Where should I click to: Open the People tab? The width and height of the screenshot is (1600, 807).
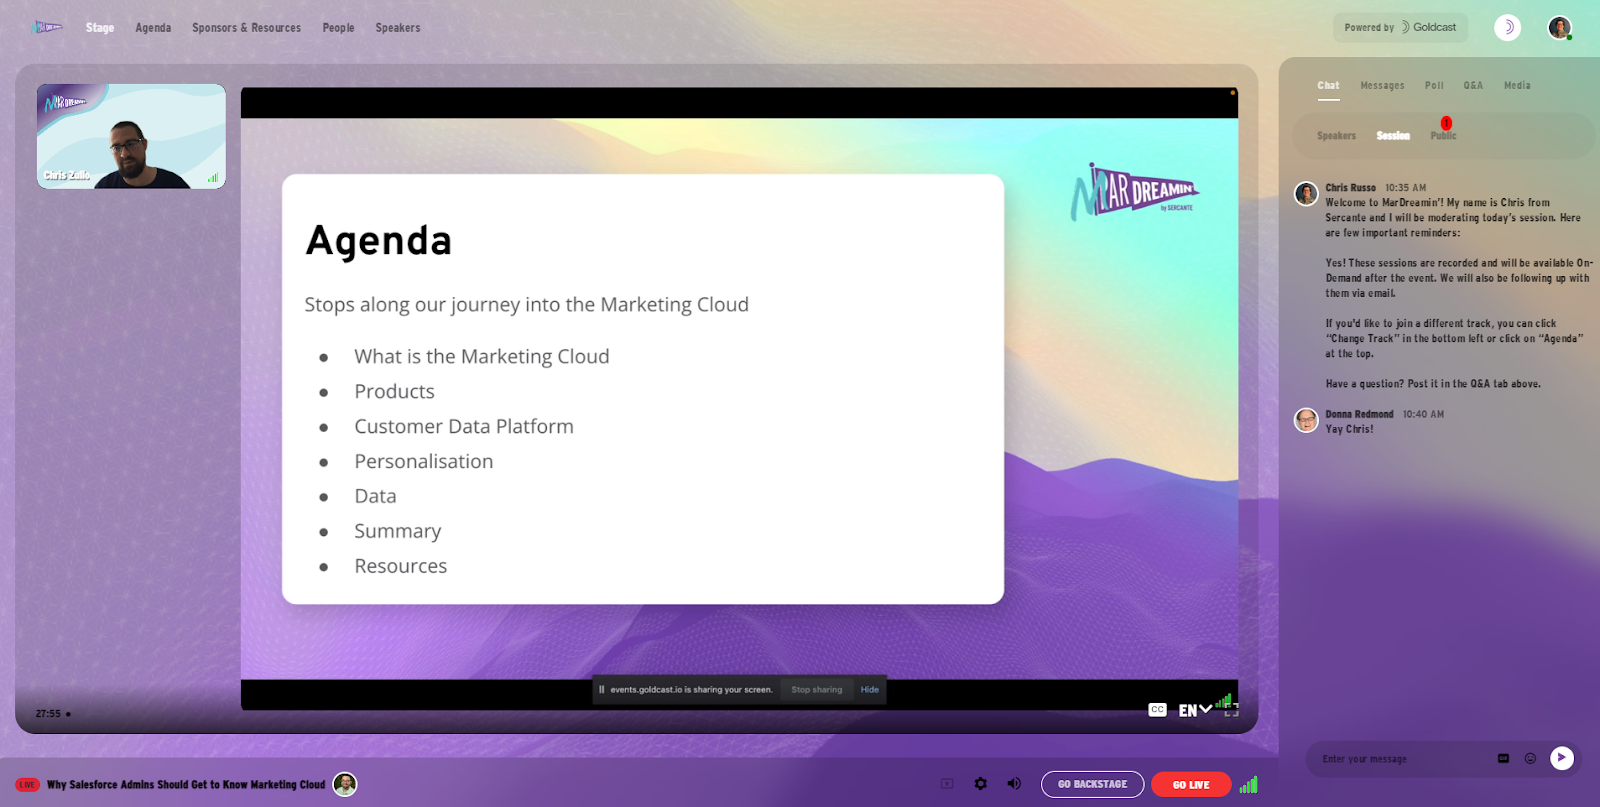click(338, 28)
